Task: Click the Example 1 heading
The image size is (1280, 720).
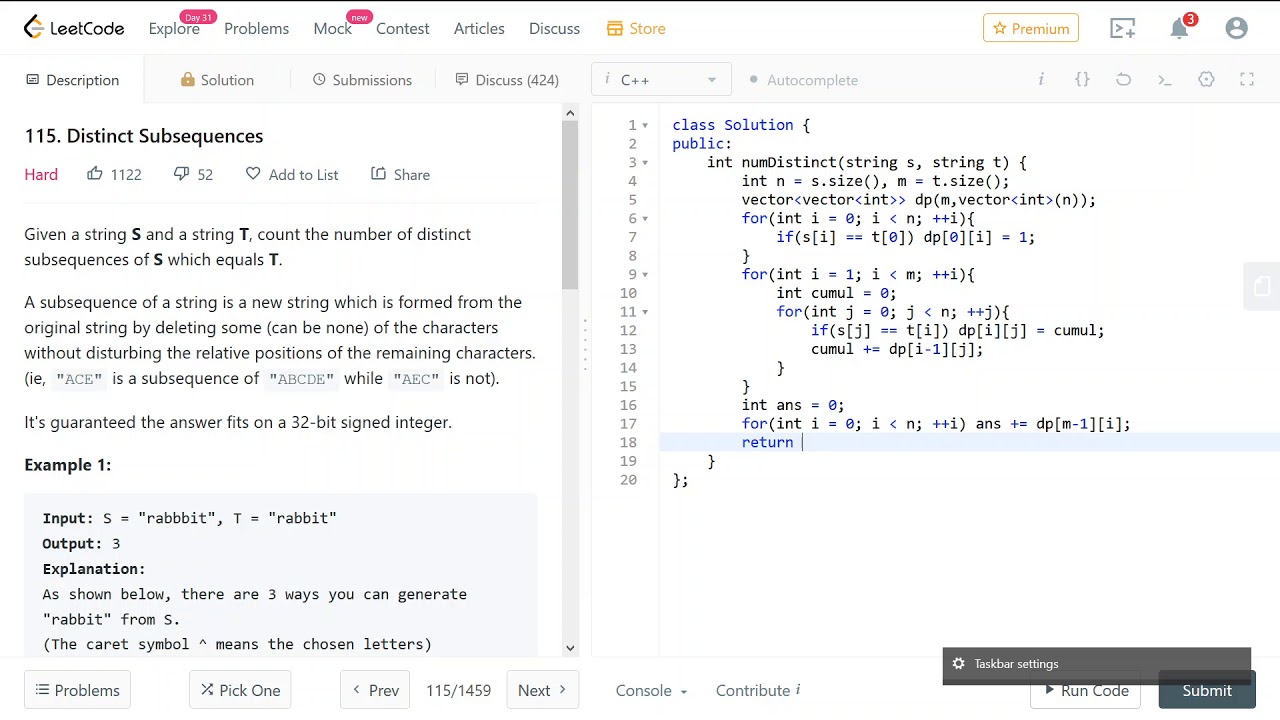Action: click(x=68, y=464)
